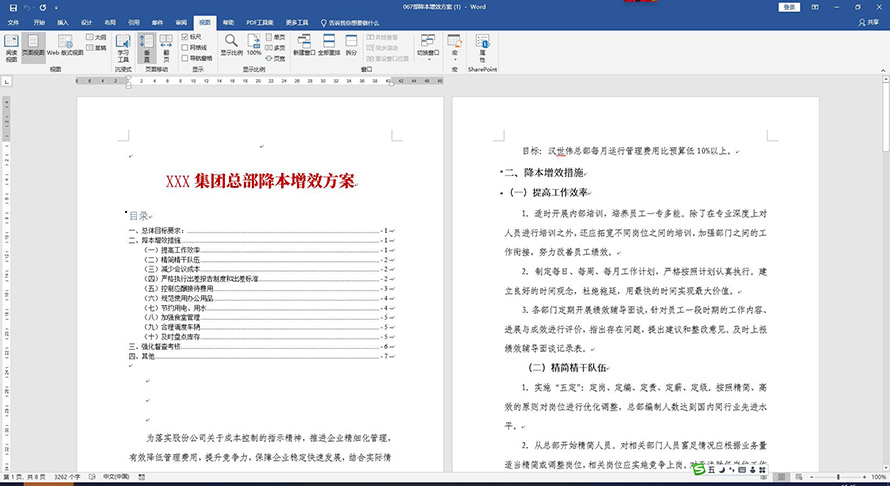The width and height of the screenshot is (890, 486).
Task: Click the Share button (共享)
Action: click(x=869, y=23)
